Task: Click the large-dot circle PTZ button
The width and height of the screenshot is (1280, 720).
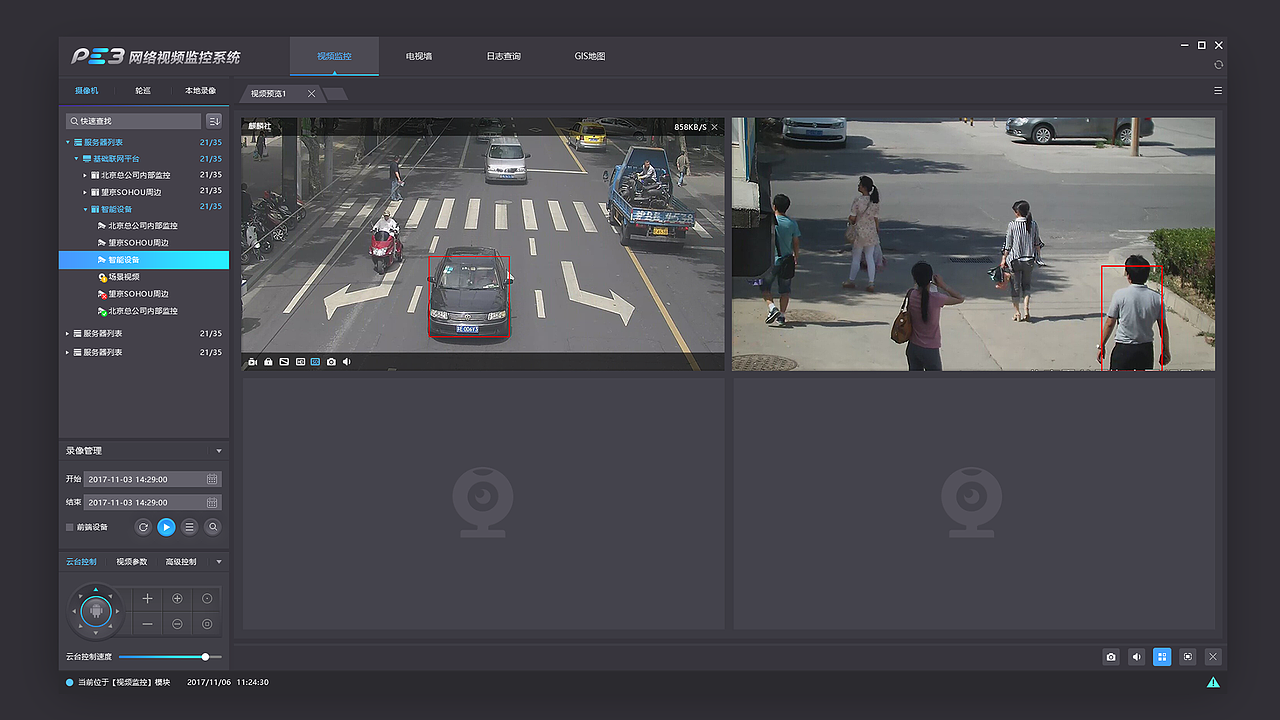Action: pyautogui.click(x=207, y=624)
